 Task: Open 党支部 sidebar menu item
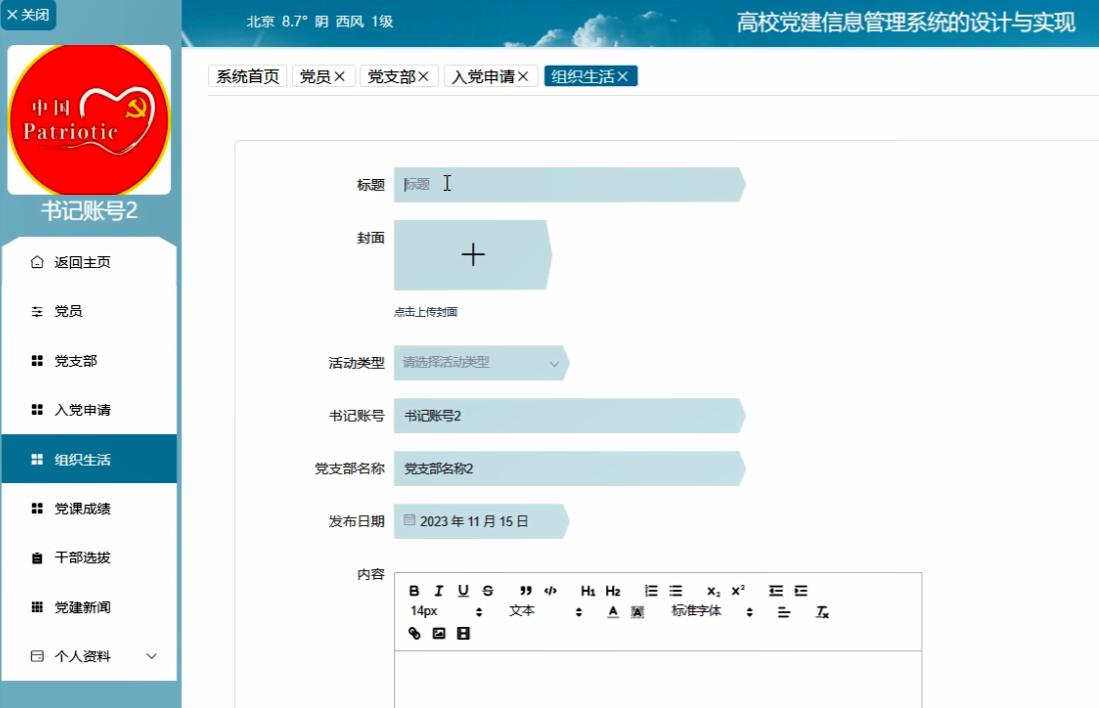point(89,361)
